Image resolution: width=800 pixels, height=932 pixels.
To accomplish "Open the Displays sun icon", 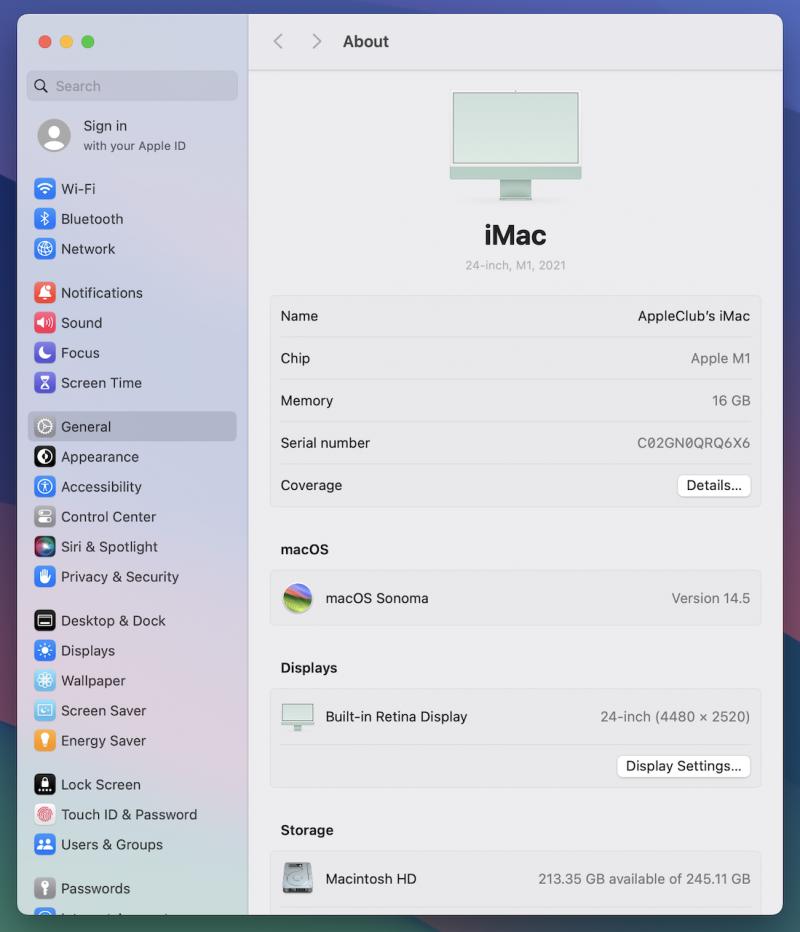I will pos(45,650).
